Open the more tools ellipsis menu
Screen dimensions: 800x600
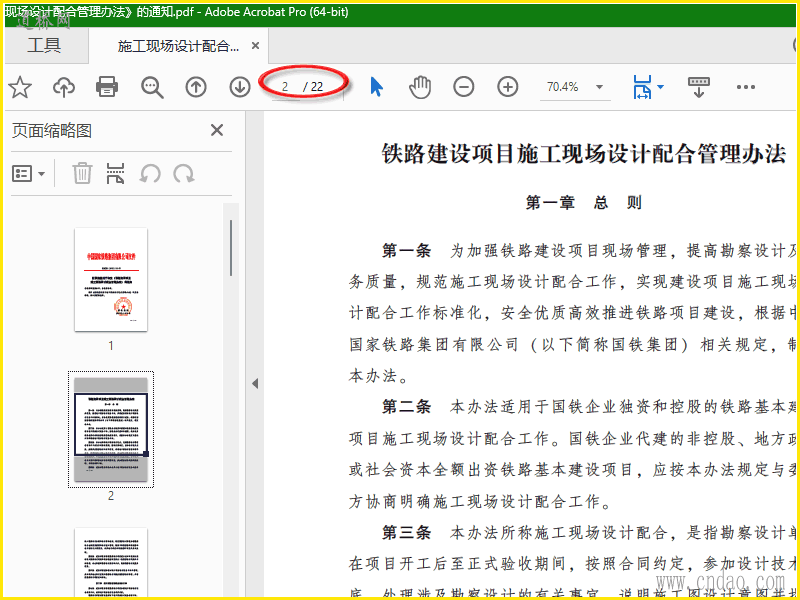point(745,87)
